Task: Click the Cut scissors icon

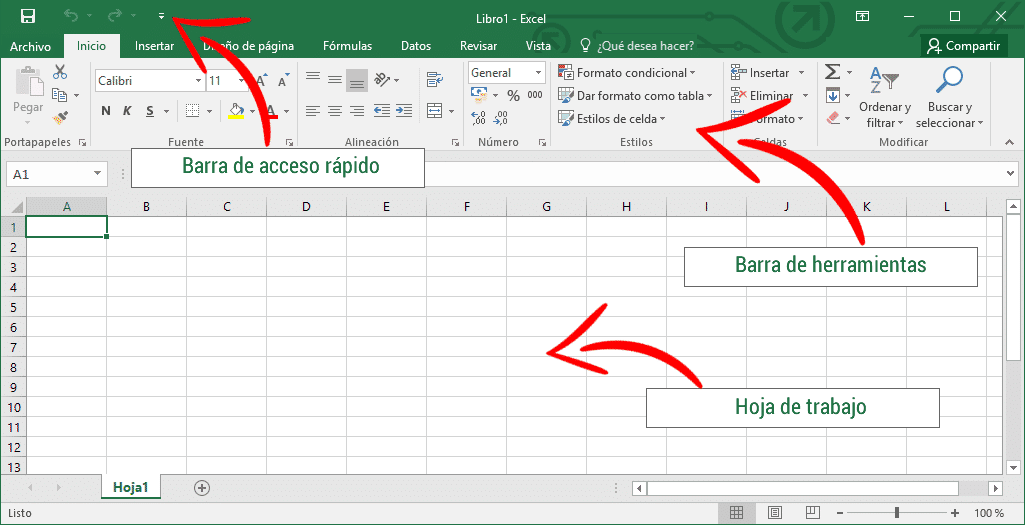Action: pos(60,72)
